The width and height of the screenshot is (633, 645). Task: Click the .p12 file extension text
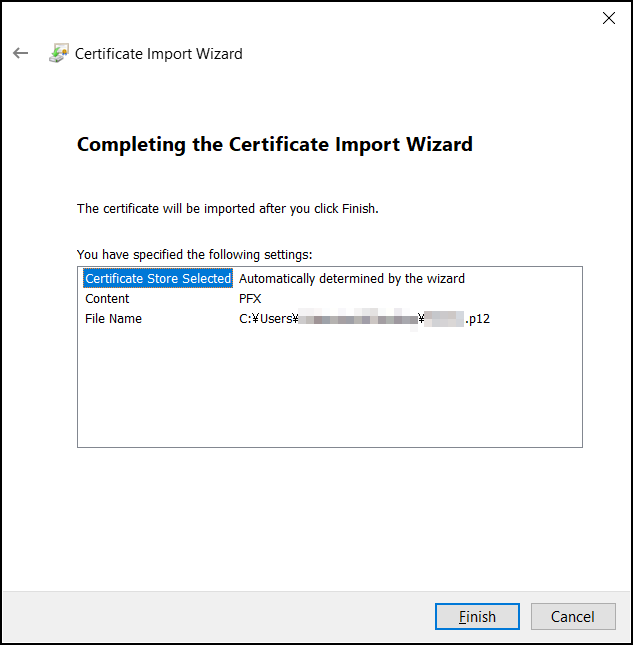point(478,319)
